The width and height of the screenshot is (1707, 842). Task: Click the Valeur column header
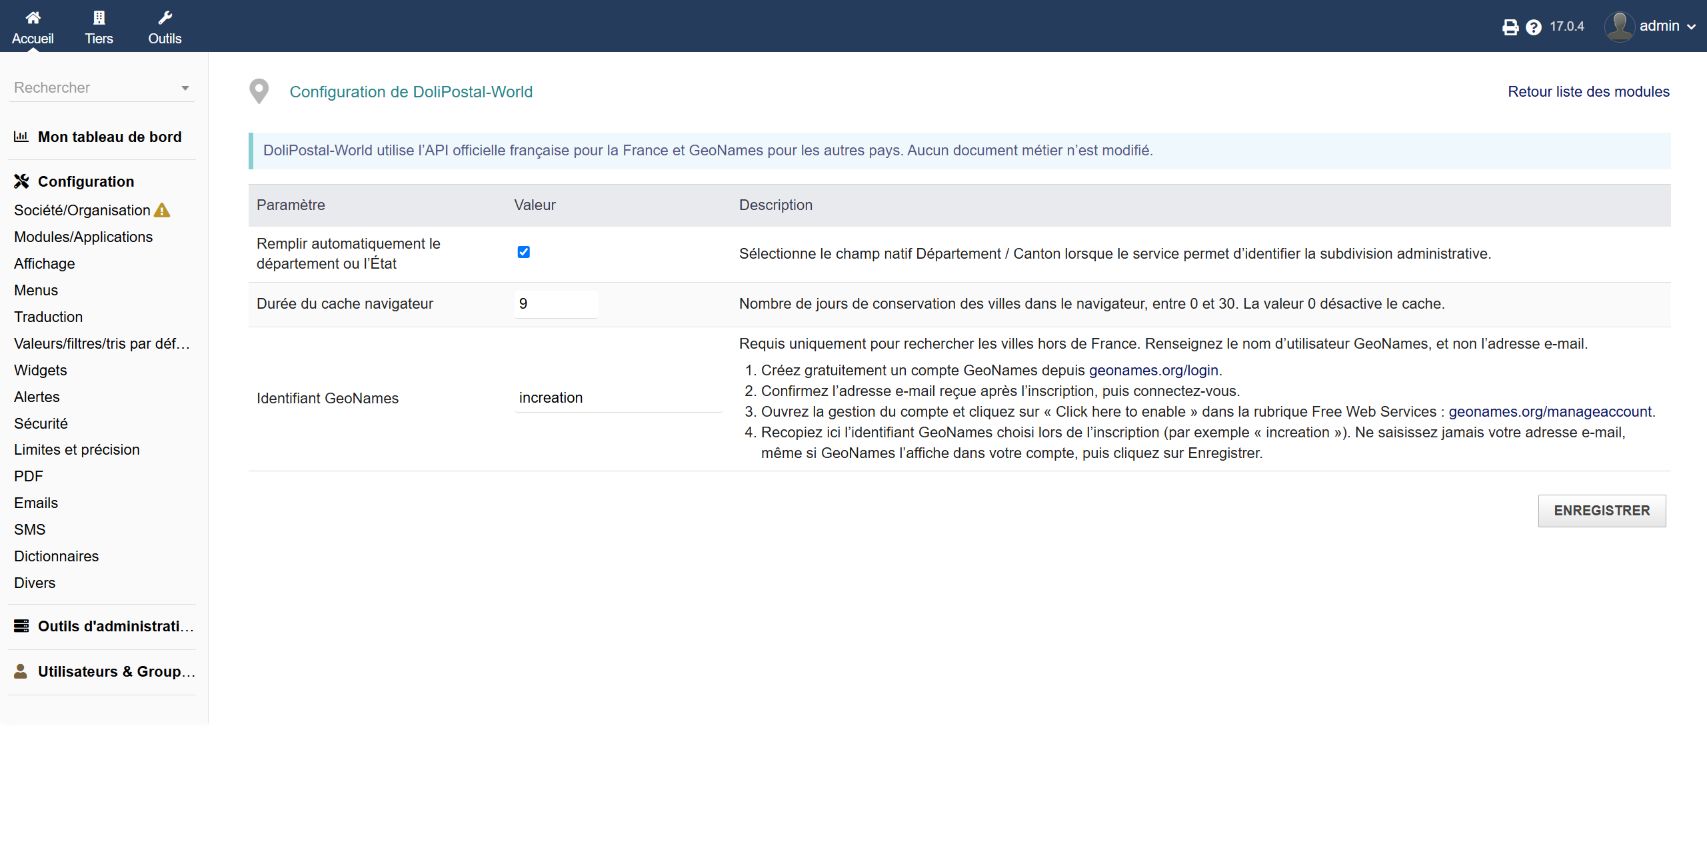click(535, 205)
